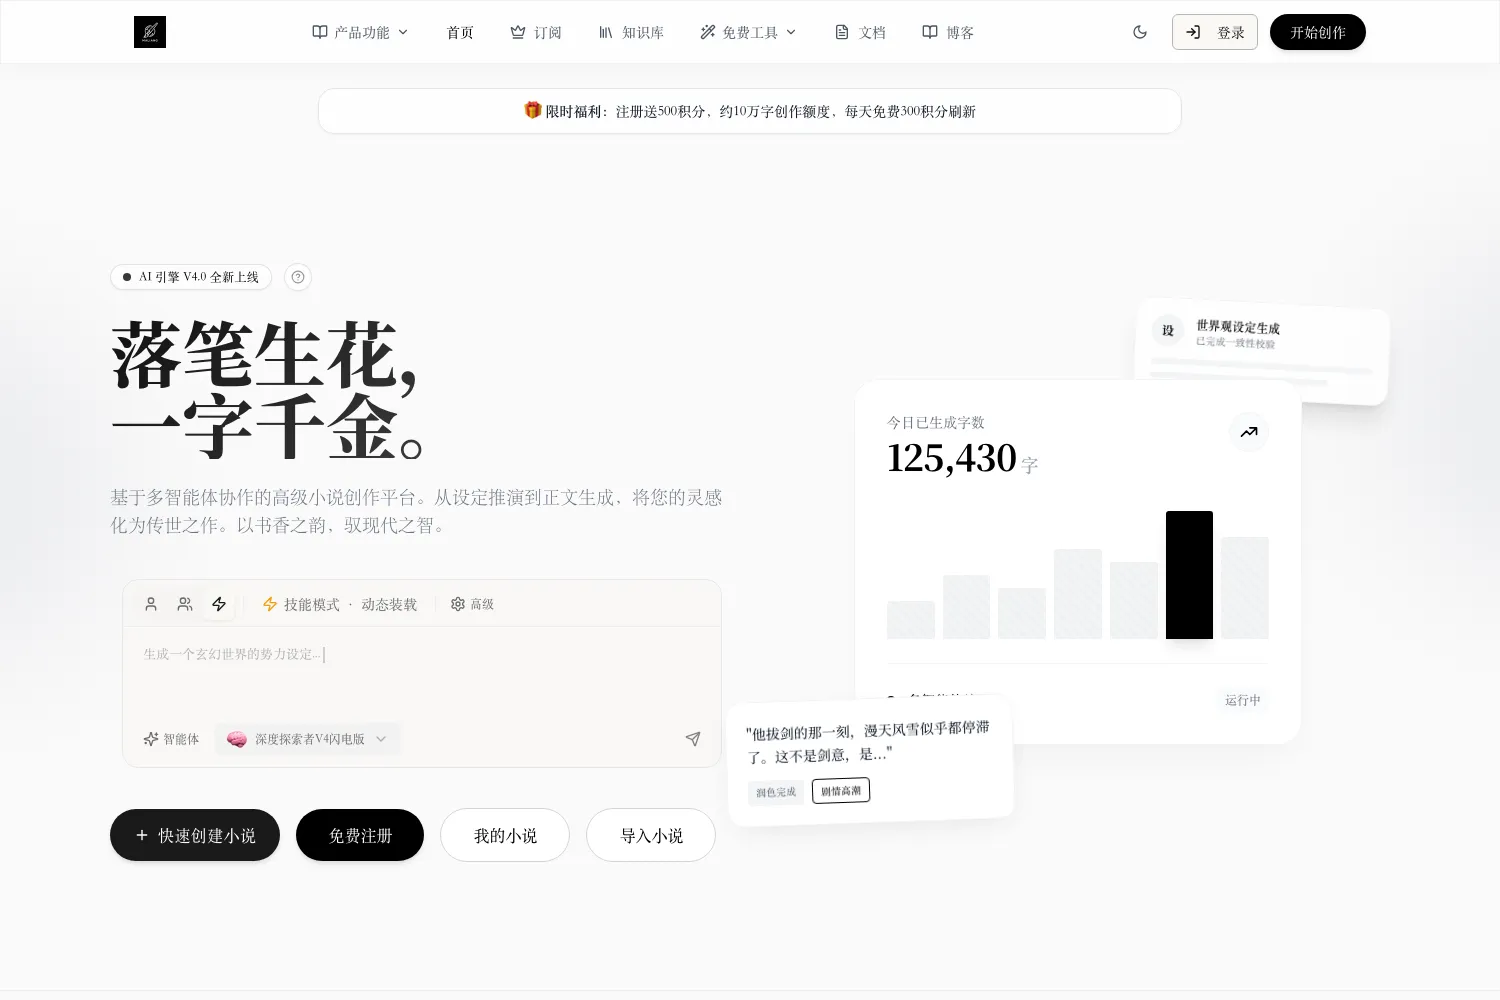
Task: Click the brain icon of the model selector
Action: (237, 739)
